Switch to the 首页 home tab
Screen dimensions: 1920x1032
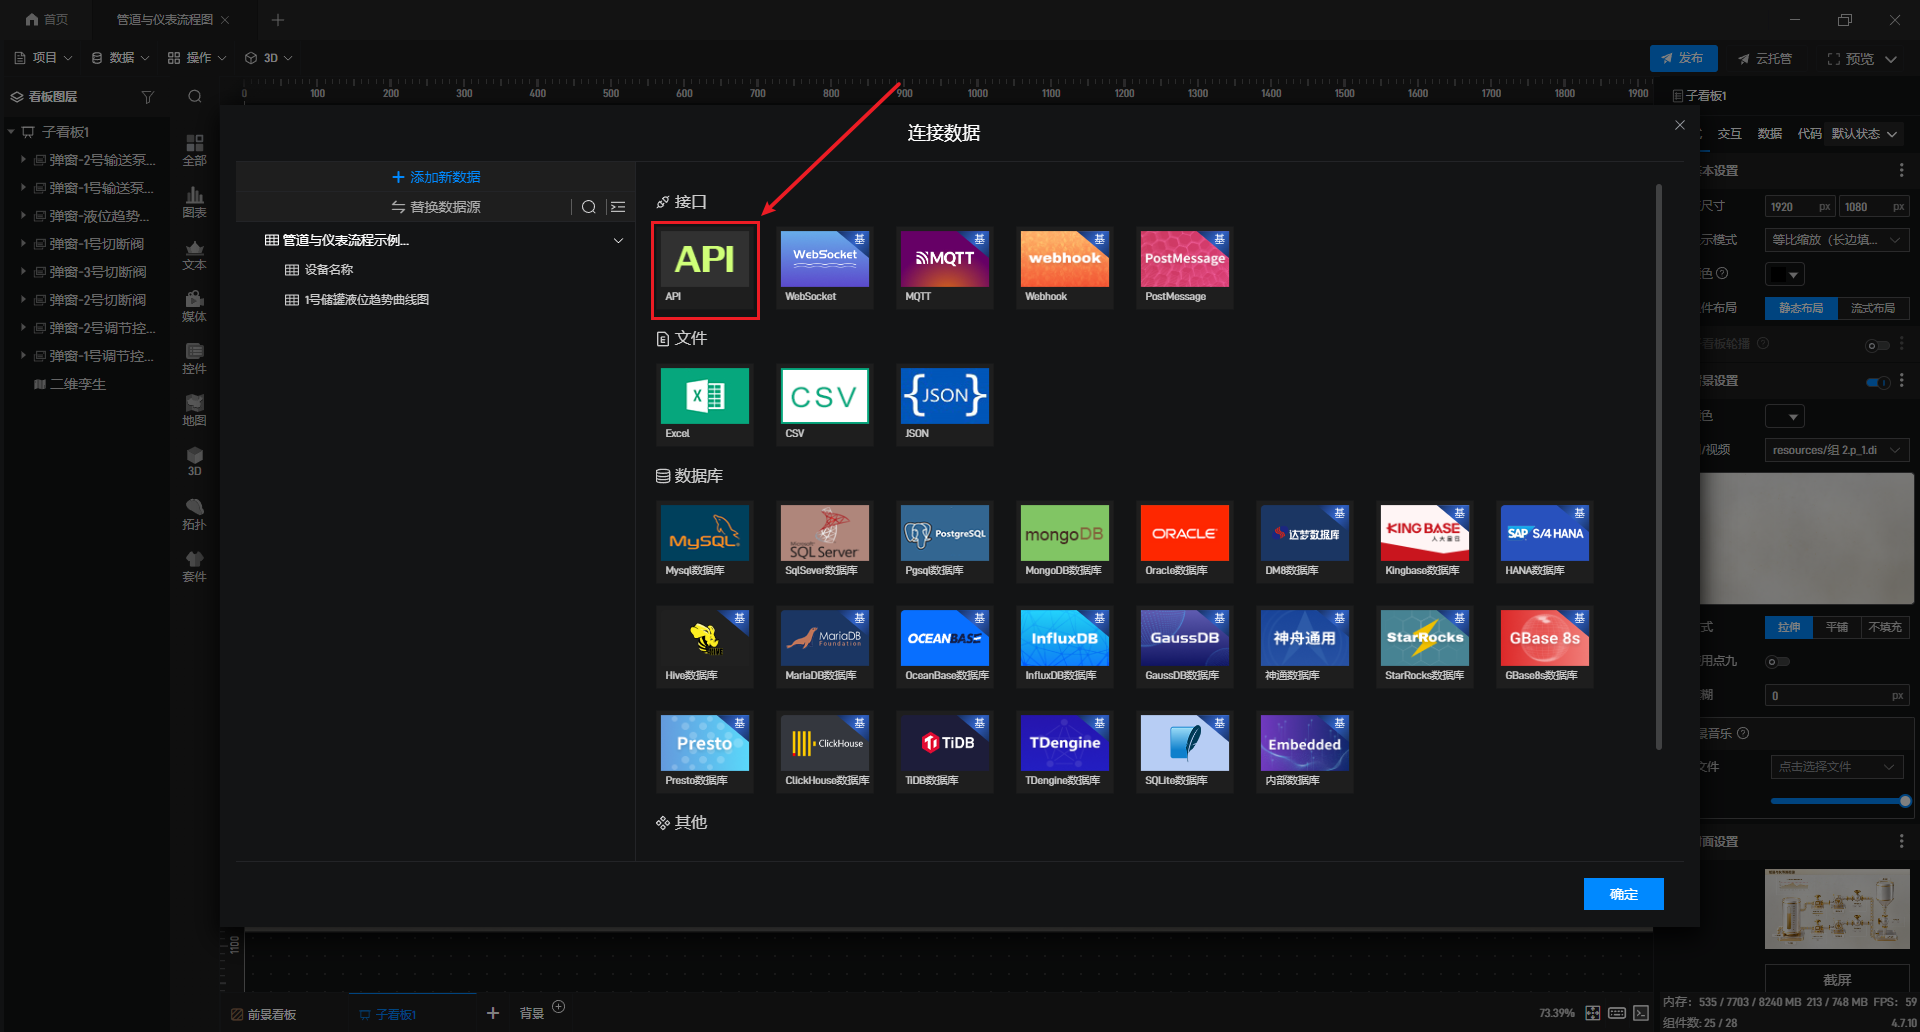pos(47,20)
